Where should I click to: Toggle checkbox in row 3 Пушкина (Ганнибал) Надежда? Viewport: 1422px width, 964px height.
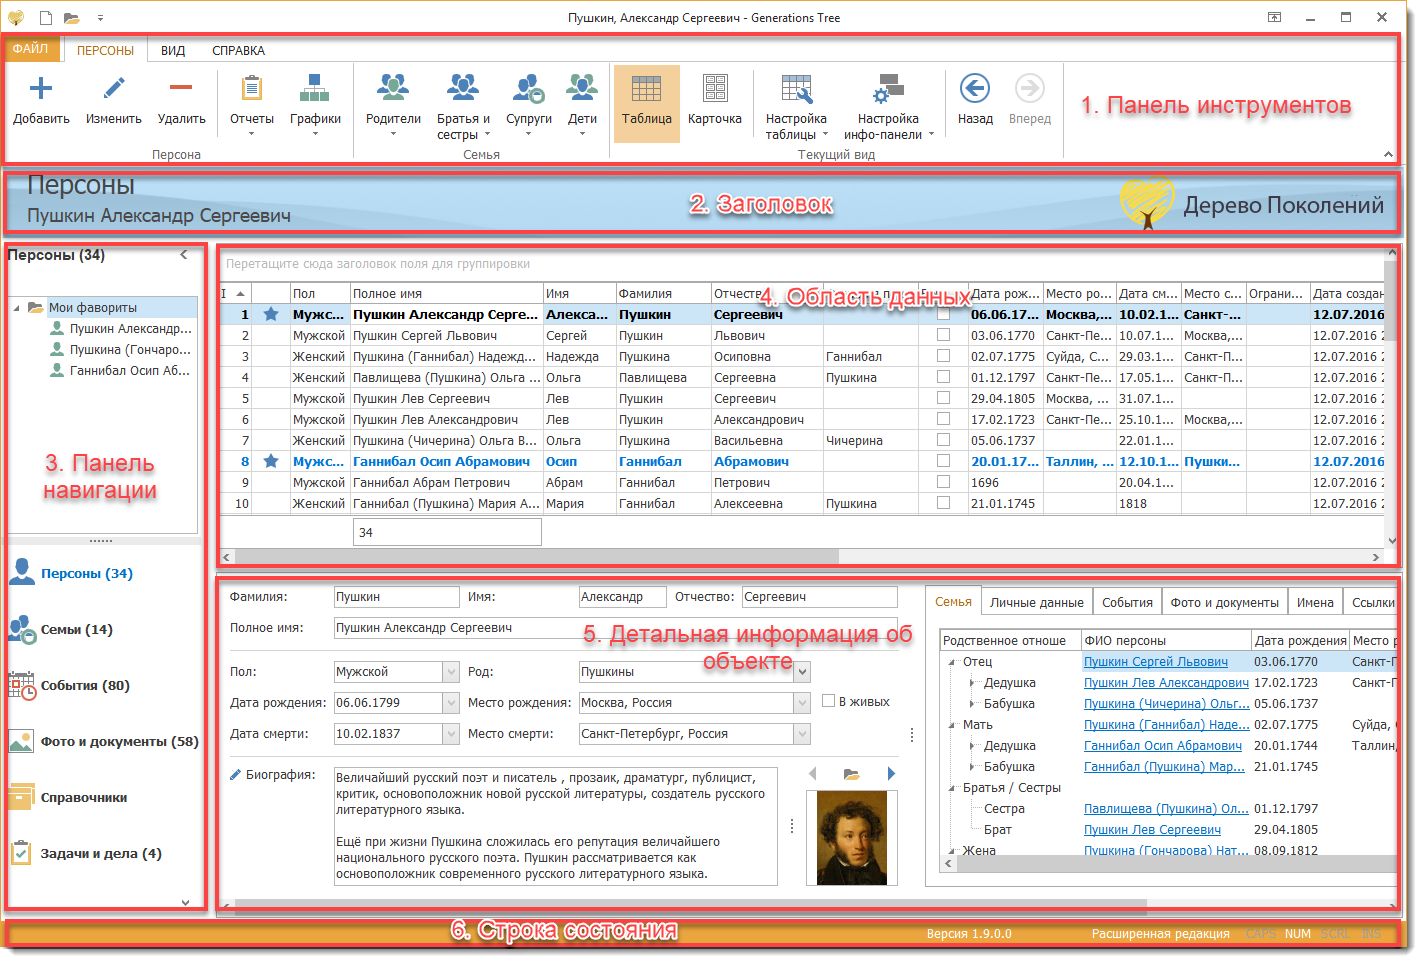pos(943,356)
